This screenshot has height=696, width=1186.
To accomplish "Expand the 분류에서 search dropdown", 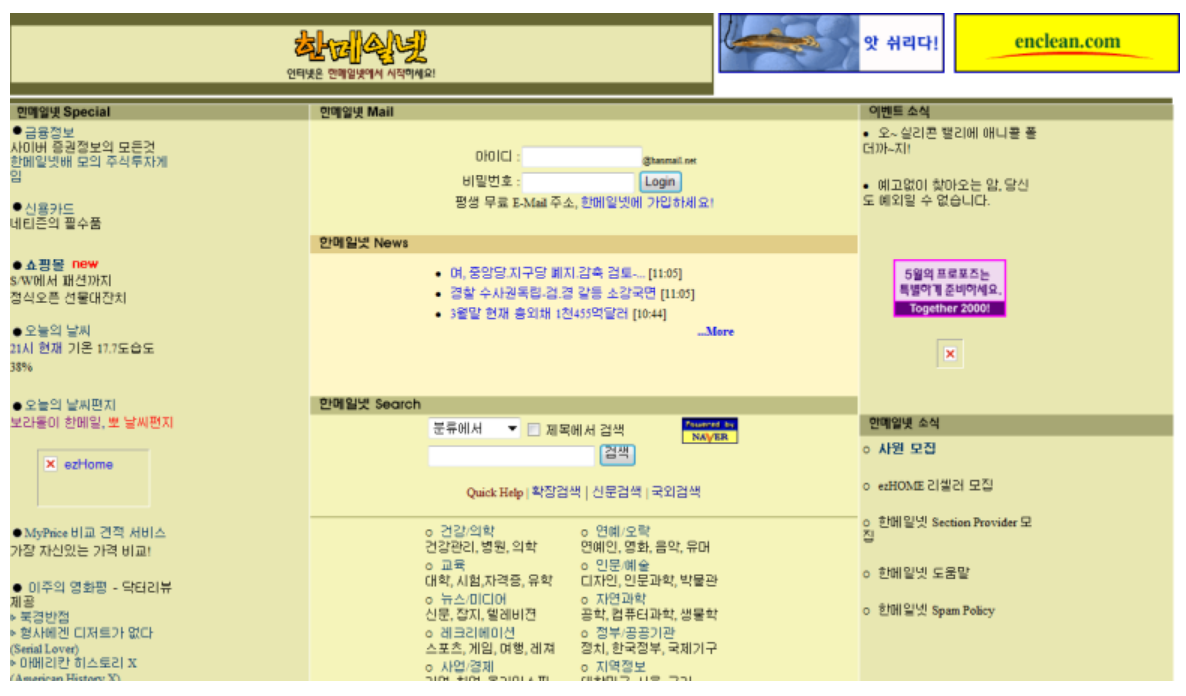I will coord(474,429).
